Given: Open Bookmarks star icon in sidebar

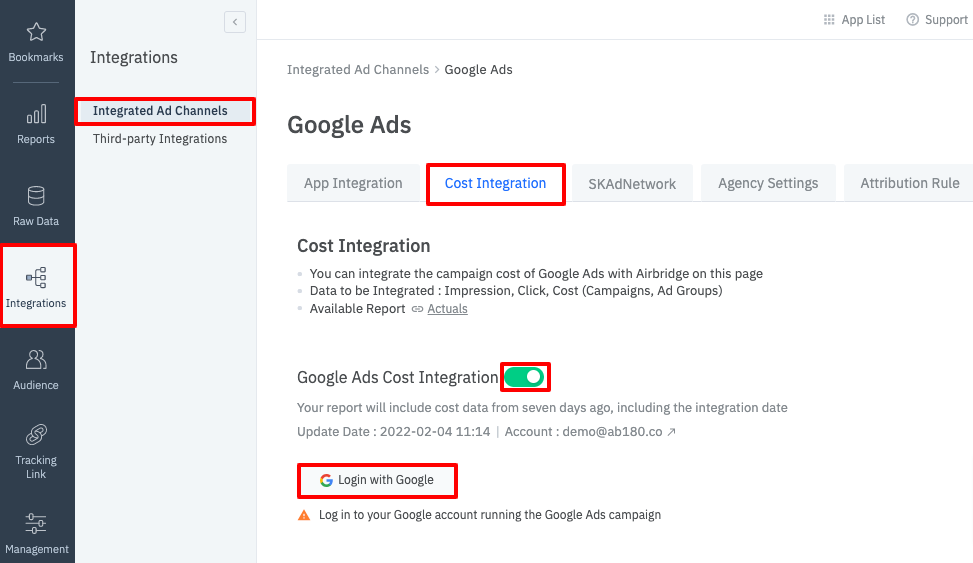Looking at the screenshot, I should [36, 32].
